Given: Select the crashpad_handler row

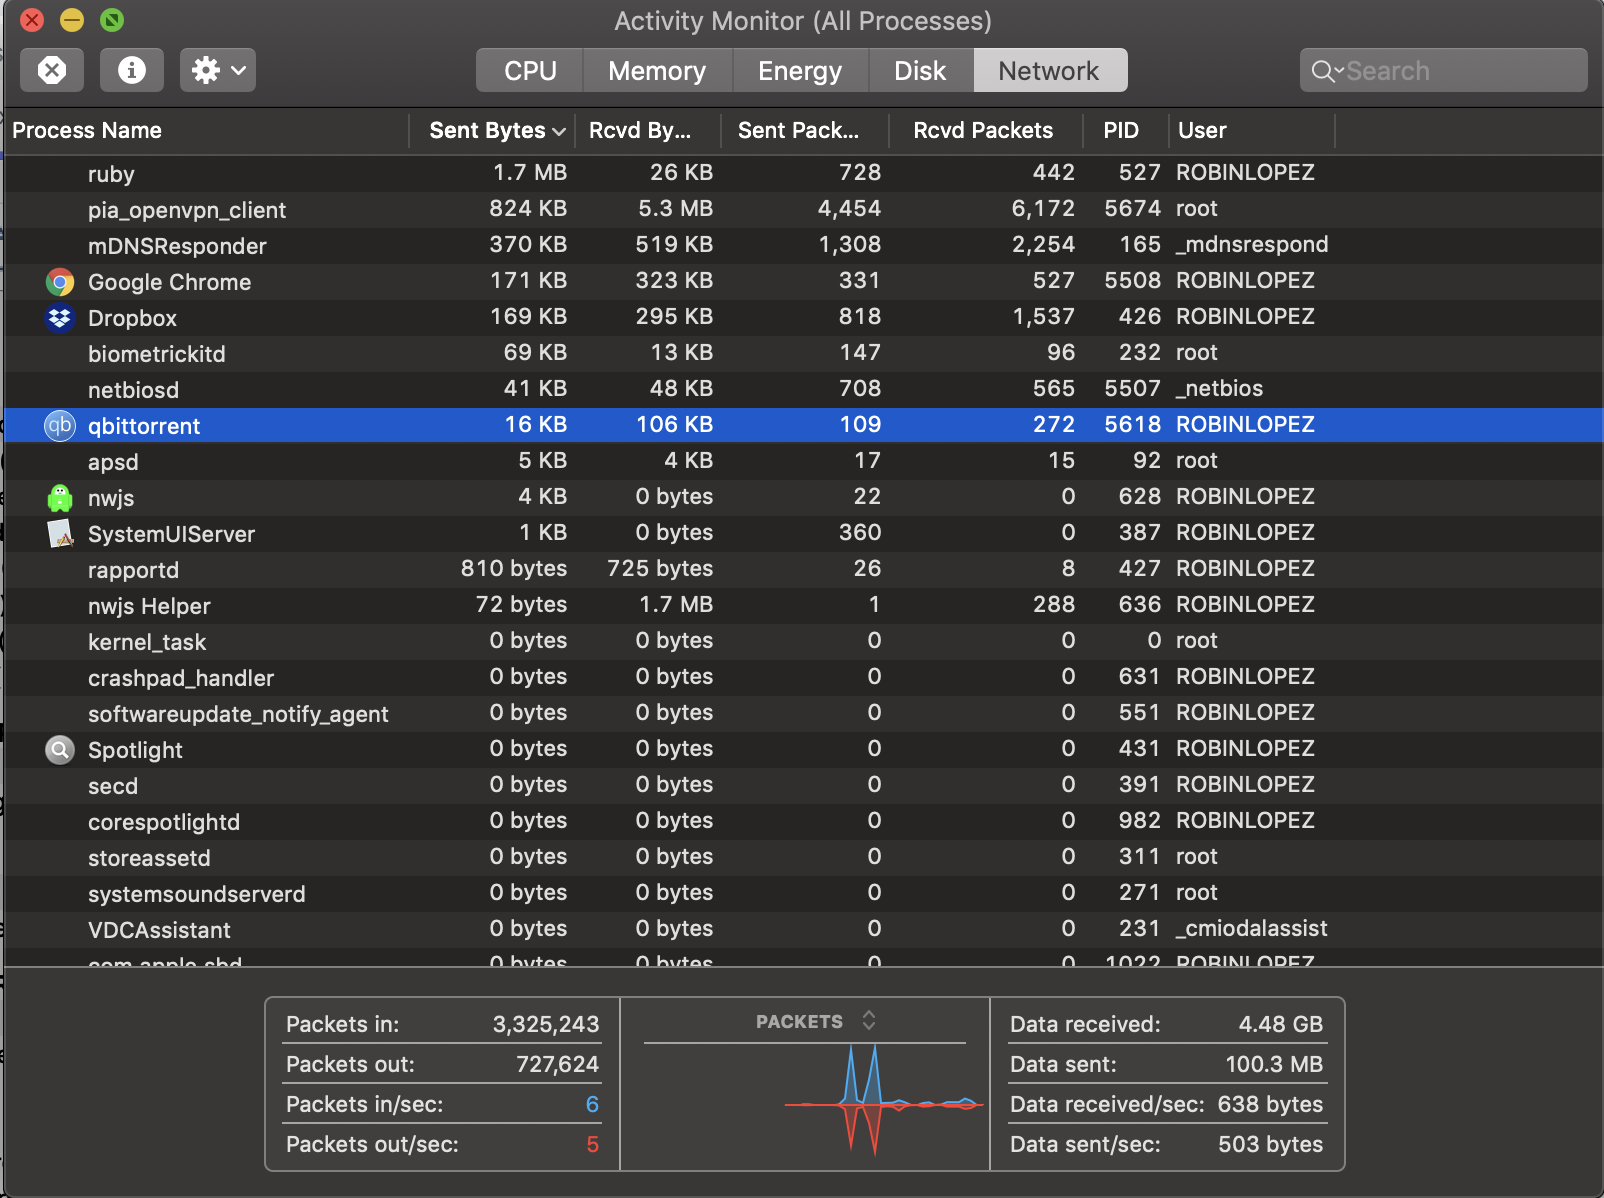Looking at the screenshot, I should coord(803,677).
